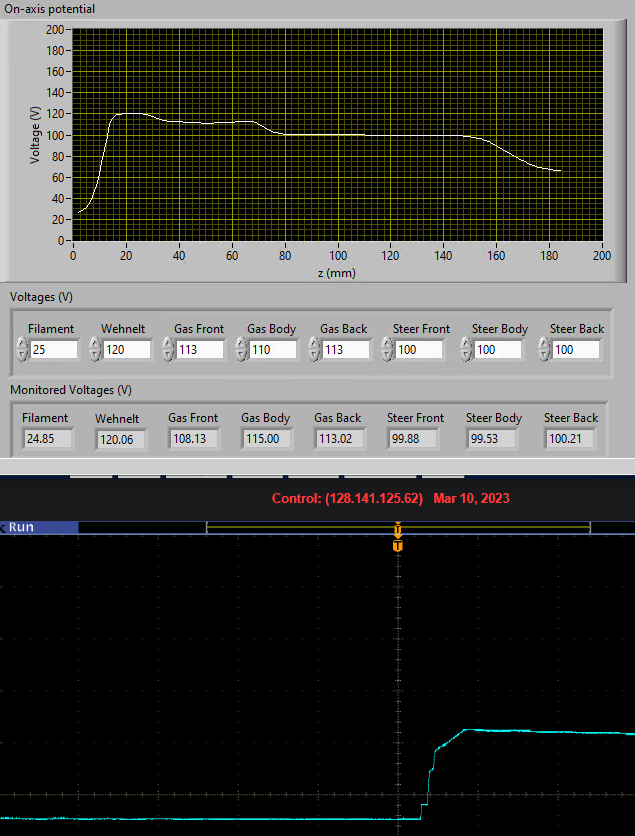Screen dimensions: 635x836
Task: Select the monitored Filament reading 24.85
Action: coord(48,439)
